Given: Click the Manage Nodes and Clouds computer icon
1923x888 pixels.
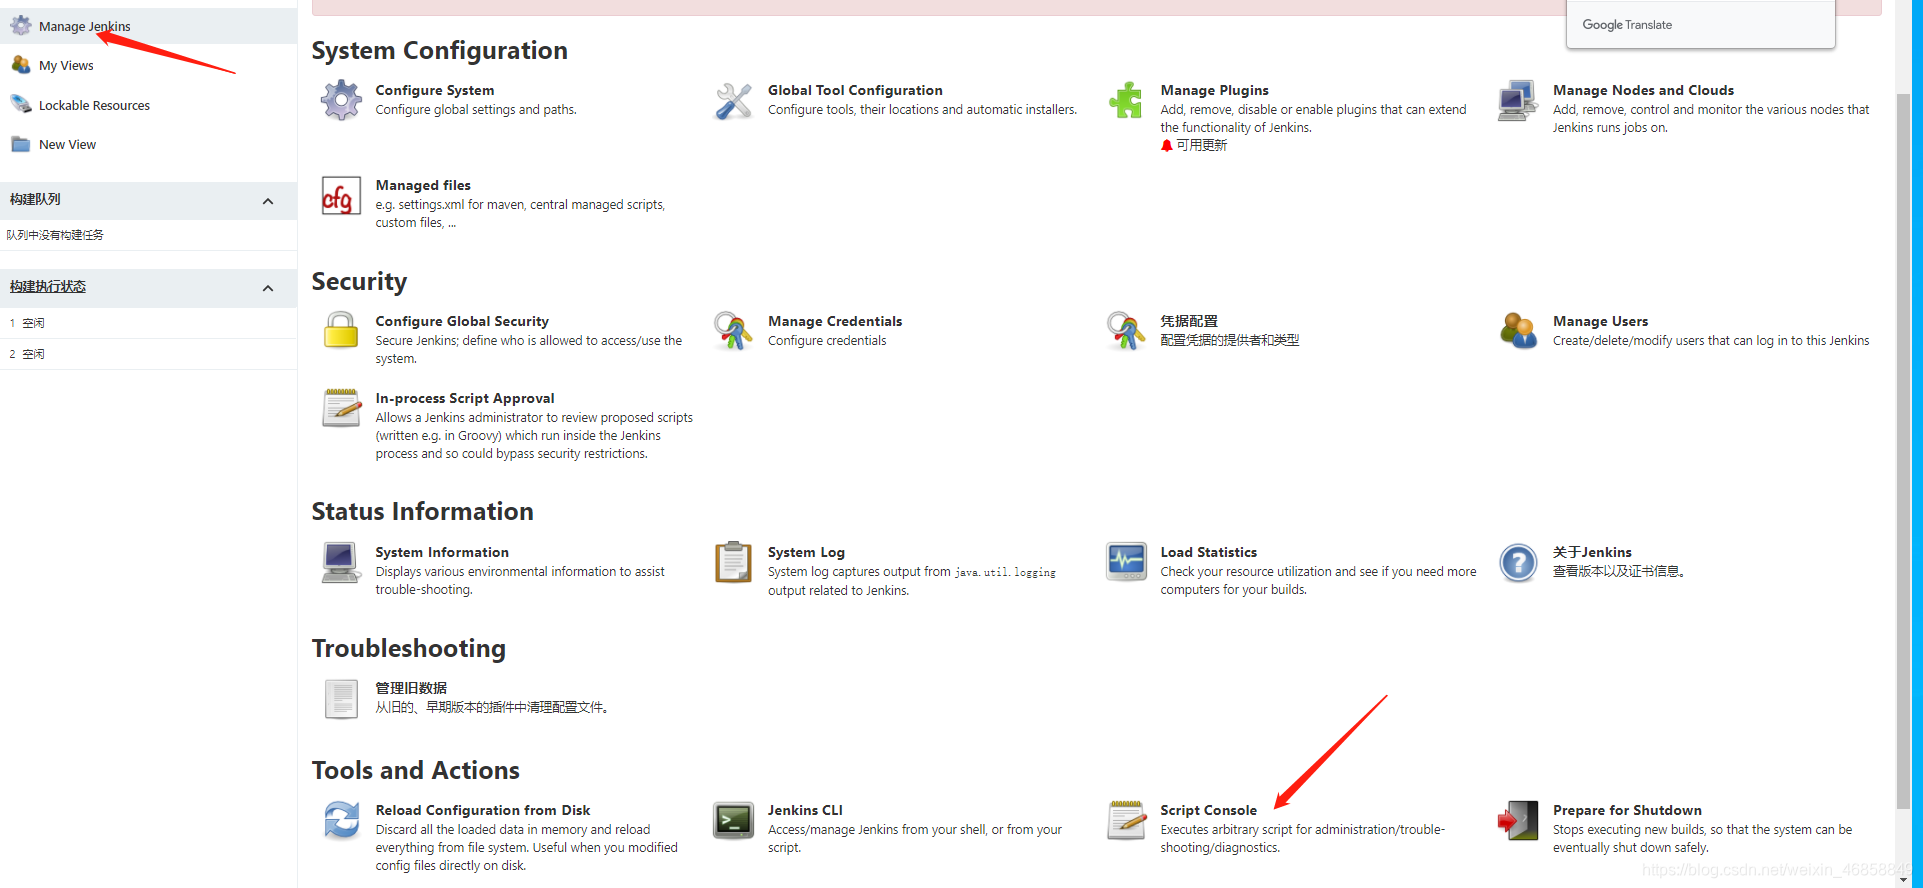Looking at the screenshot, I should tap(1518, 100).
